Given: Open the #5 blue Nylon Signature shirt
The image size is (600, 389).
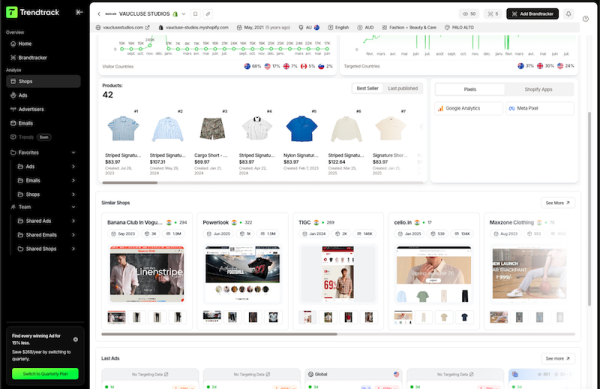Looking at the screenshot, I should click(x=302, y=129).
